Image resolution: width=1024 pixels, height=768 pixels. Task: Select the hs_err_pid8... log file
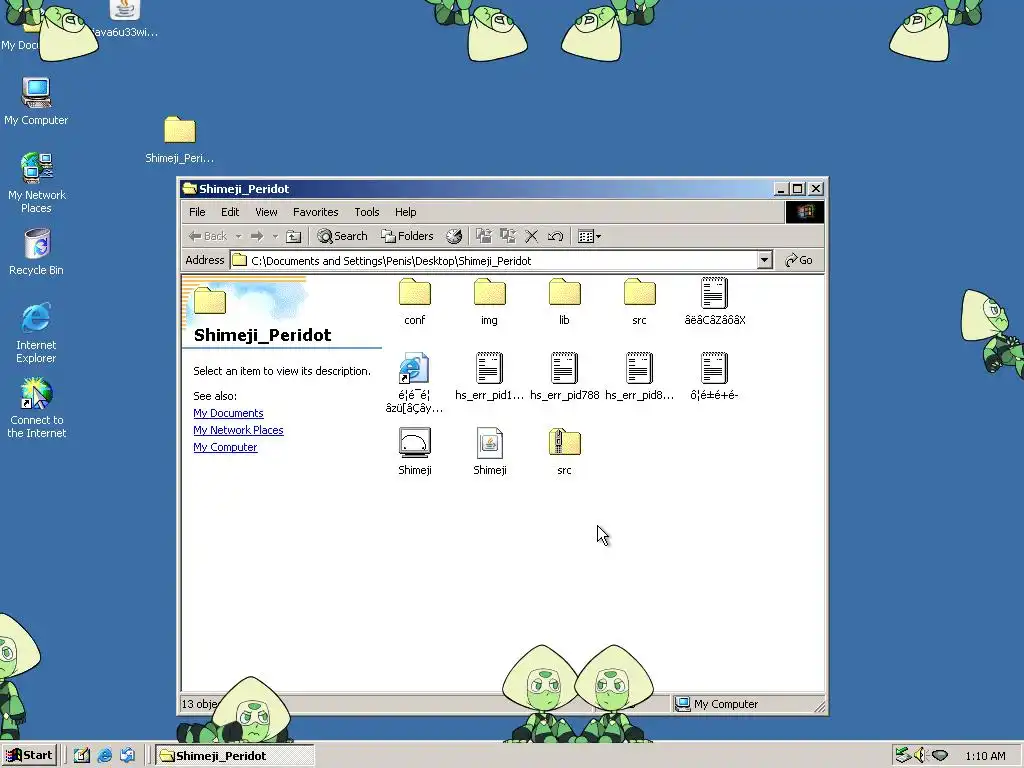coord(639,376)
